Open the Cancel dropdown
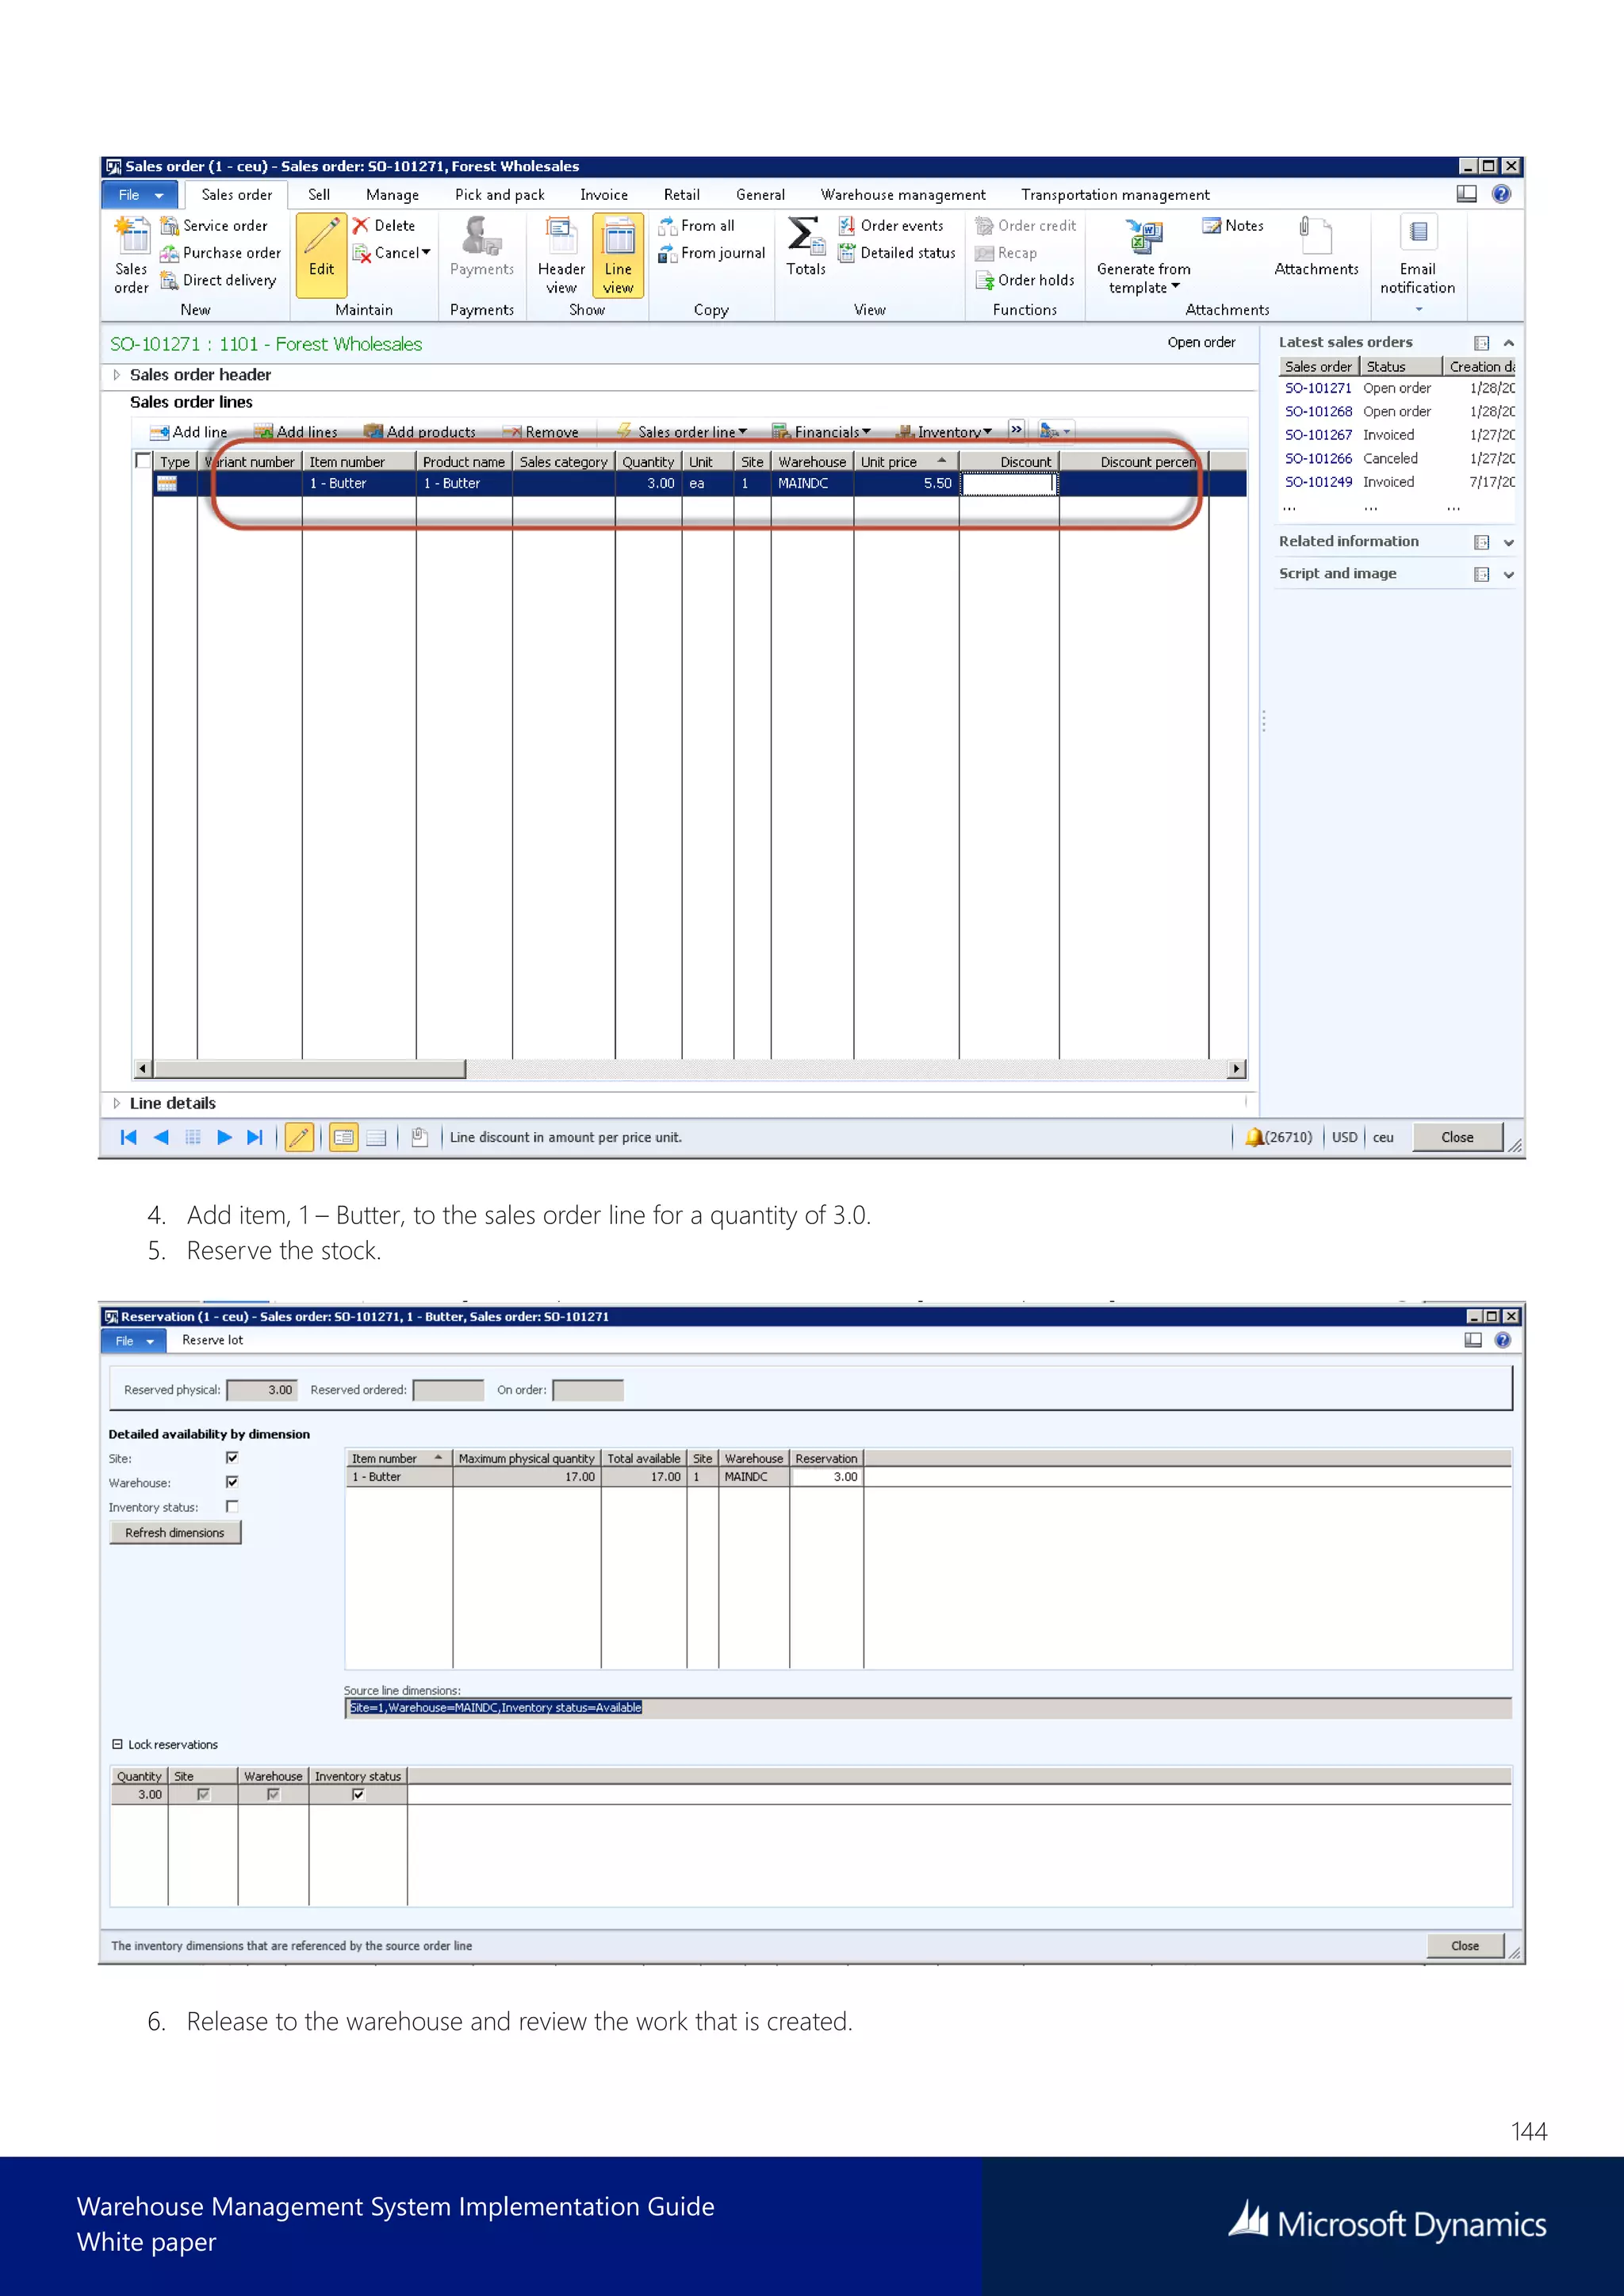1624x2296 pixels. pos(392,253)
